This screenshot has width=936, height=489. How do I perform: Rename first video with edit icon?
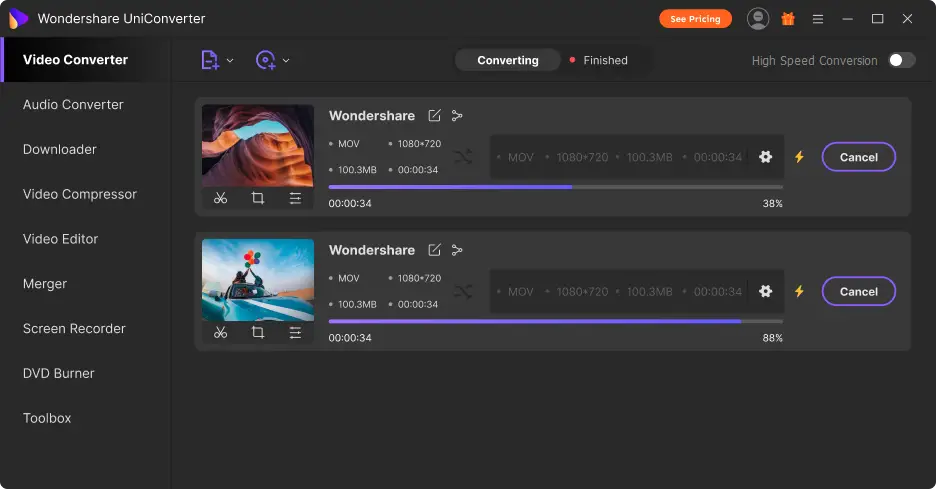coord(435,115)
